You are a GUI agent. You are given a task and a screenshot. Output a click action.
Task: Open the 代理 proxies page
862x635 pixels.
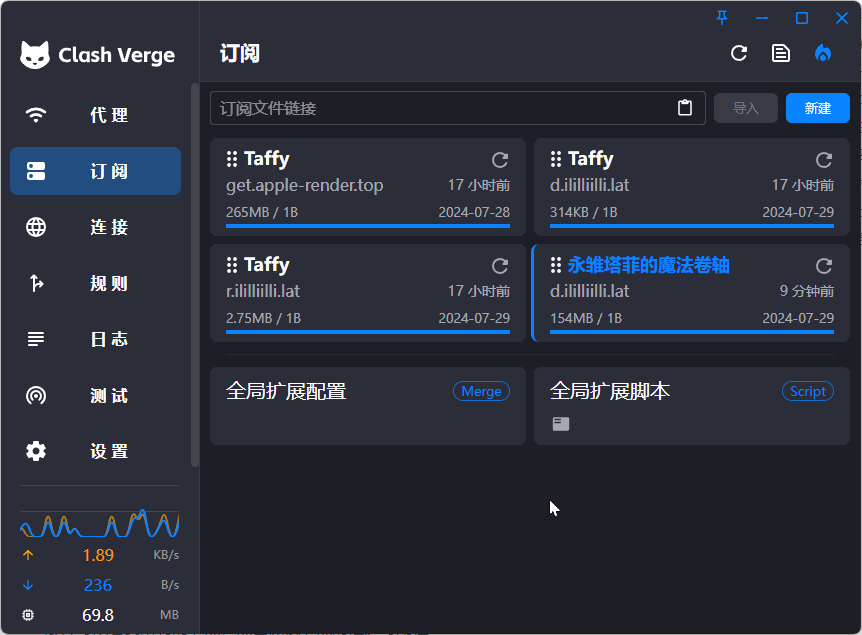(96, 115)
